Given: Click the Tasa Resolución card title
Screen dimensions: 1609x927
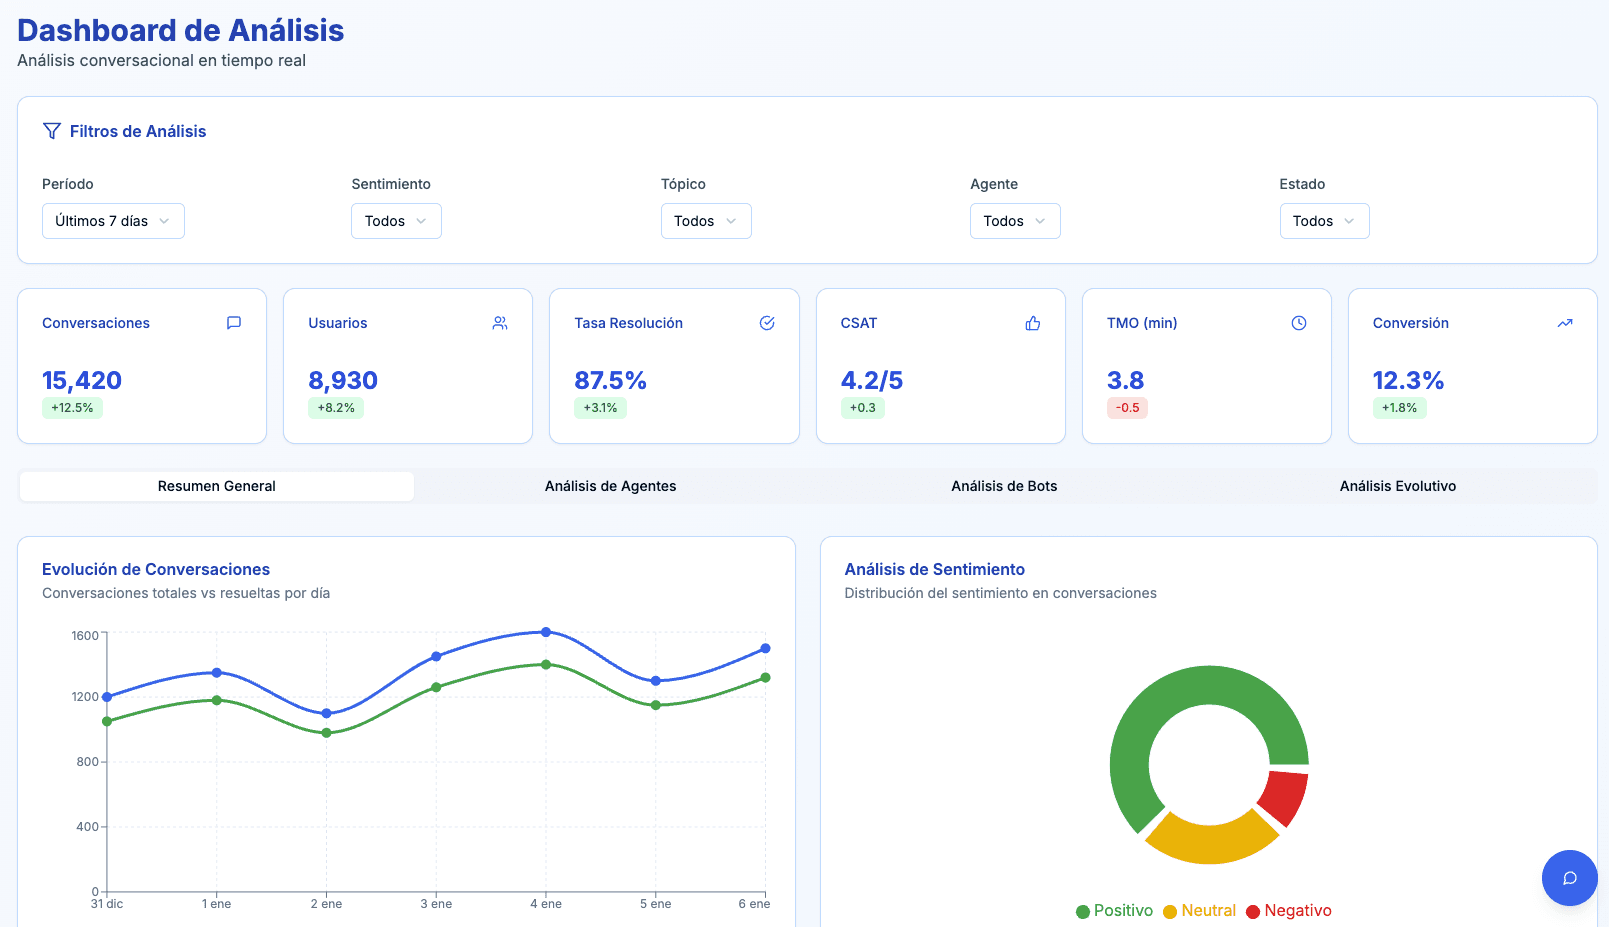Looking at the screenshot, I should (628, 323).
